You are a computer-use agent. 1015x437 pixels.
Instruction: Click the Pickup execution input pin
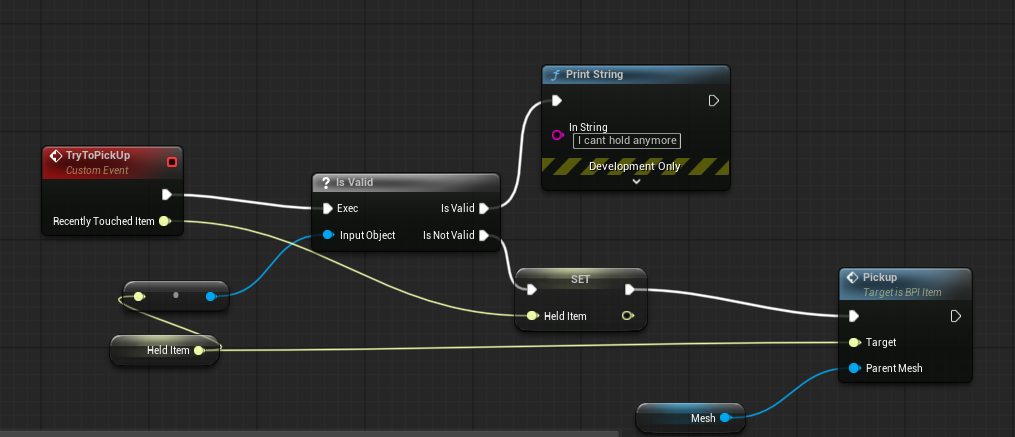pos(854,316)
